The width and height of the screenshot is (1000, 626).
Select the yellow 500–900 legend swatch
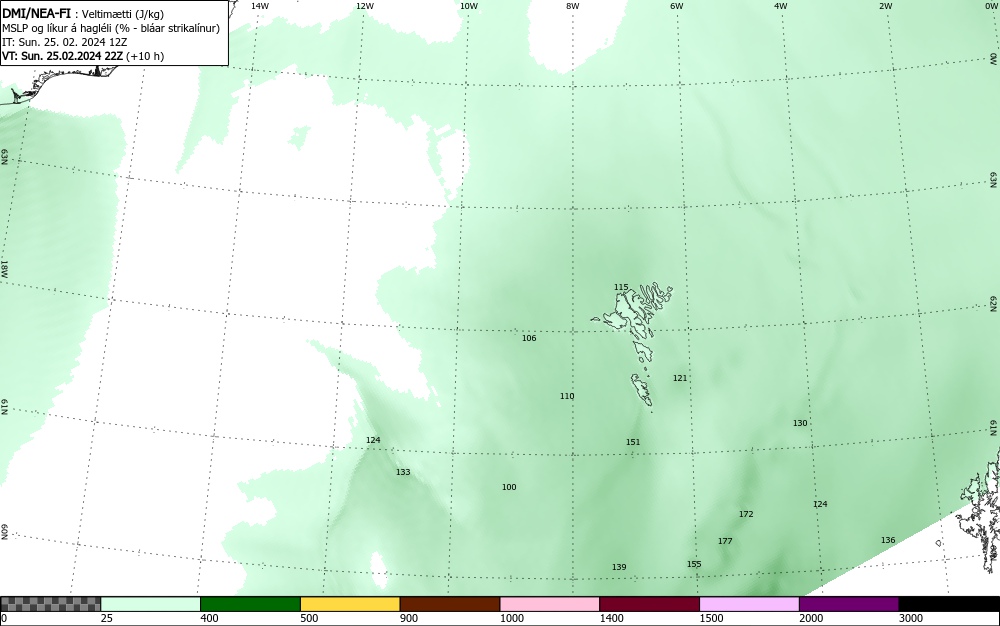coord(350,604)
